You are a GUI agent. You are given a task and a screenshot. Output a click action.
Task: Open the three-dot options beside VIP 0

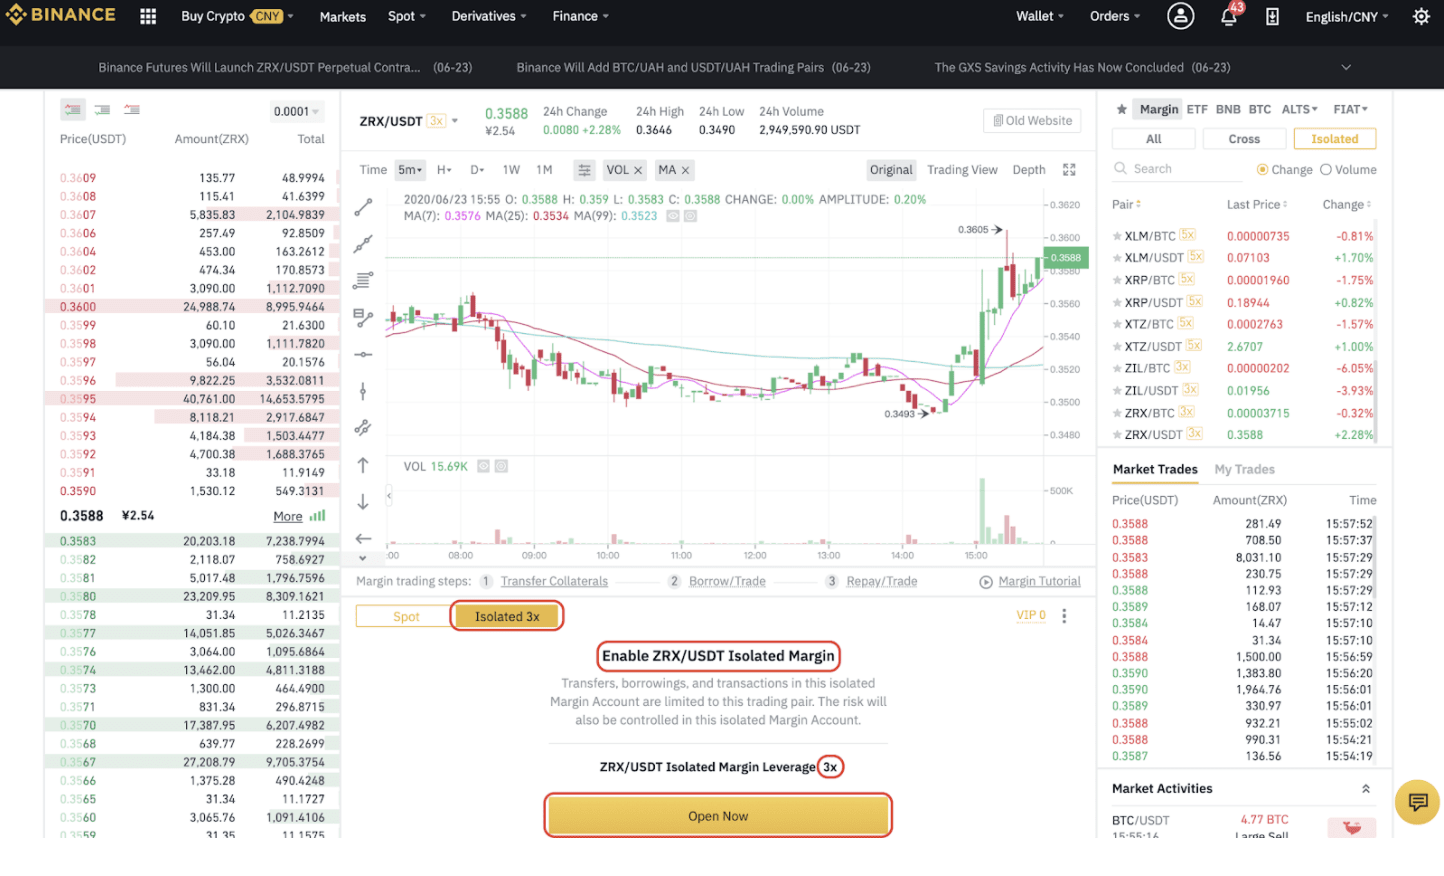click(1064, 616)
